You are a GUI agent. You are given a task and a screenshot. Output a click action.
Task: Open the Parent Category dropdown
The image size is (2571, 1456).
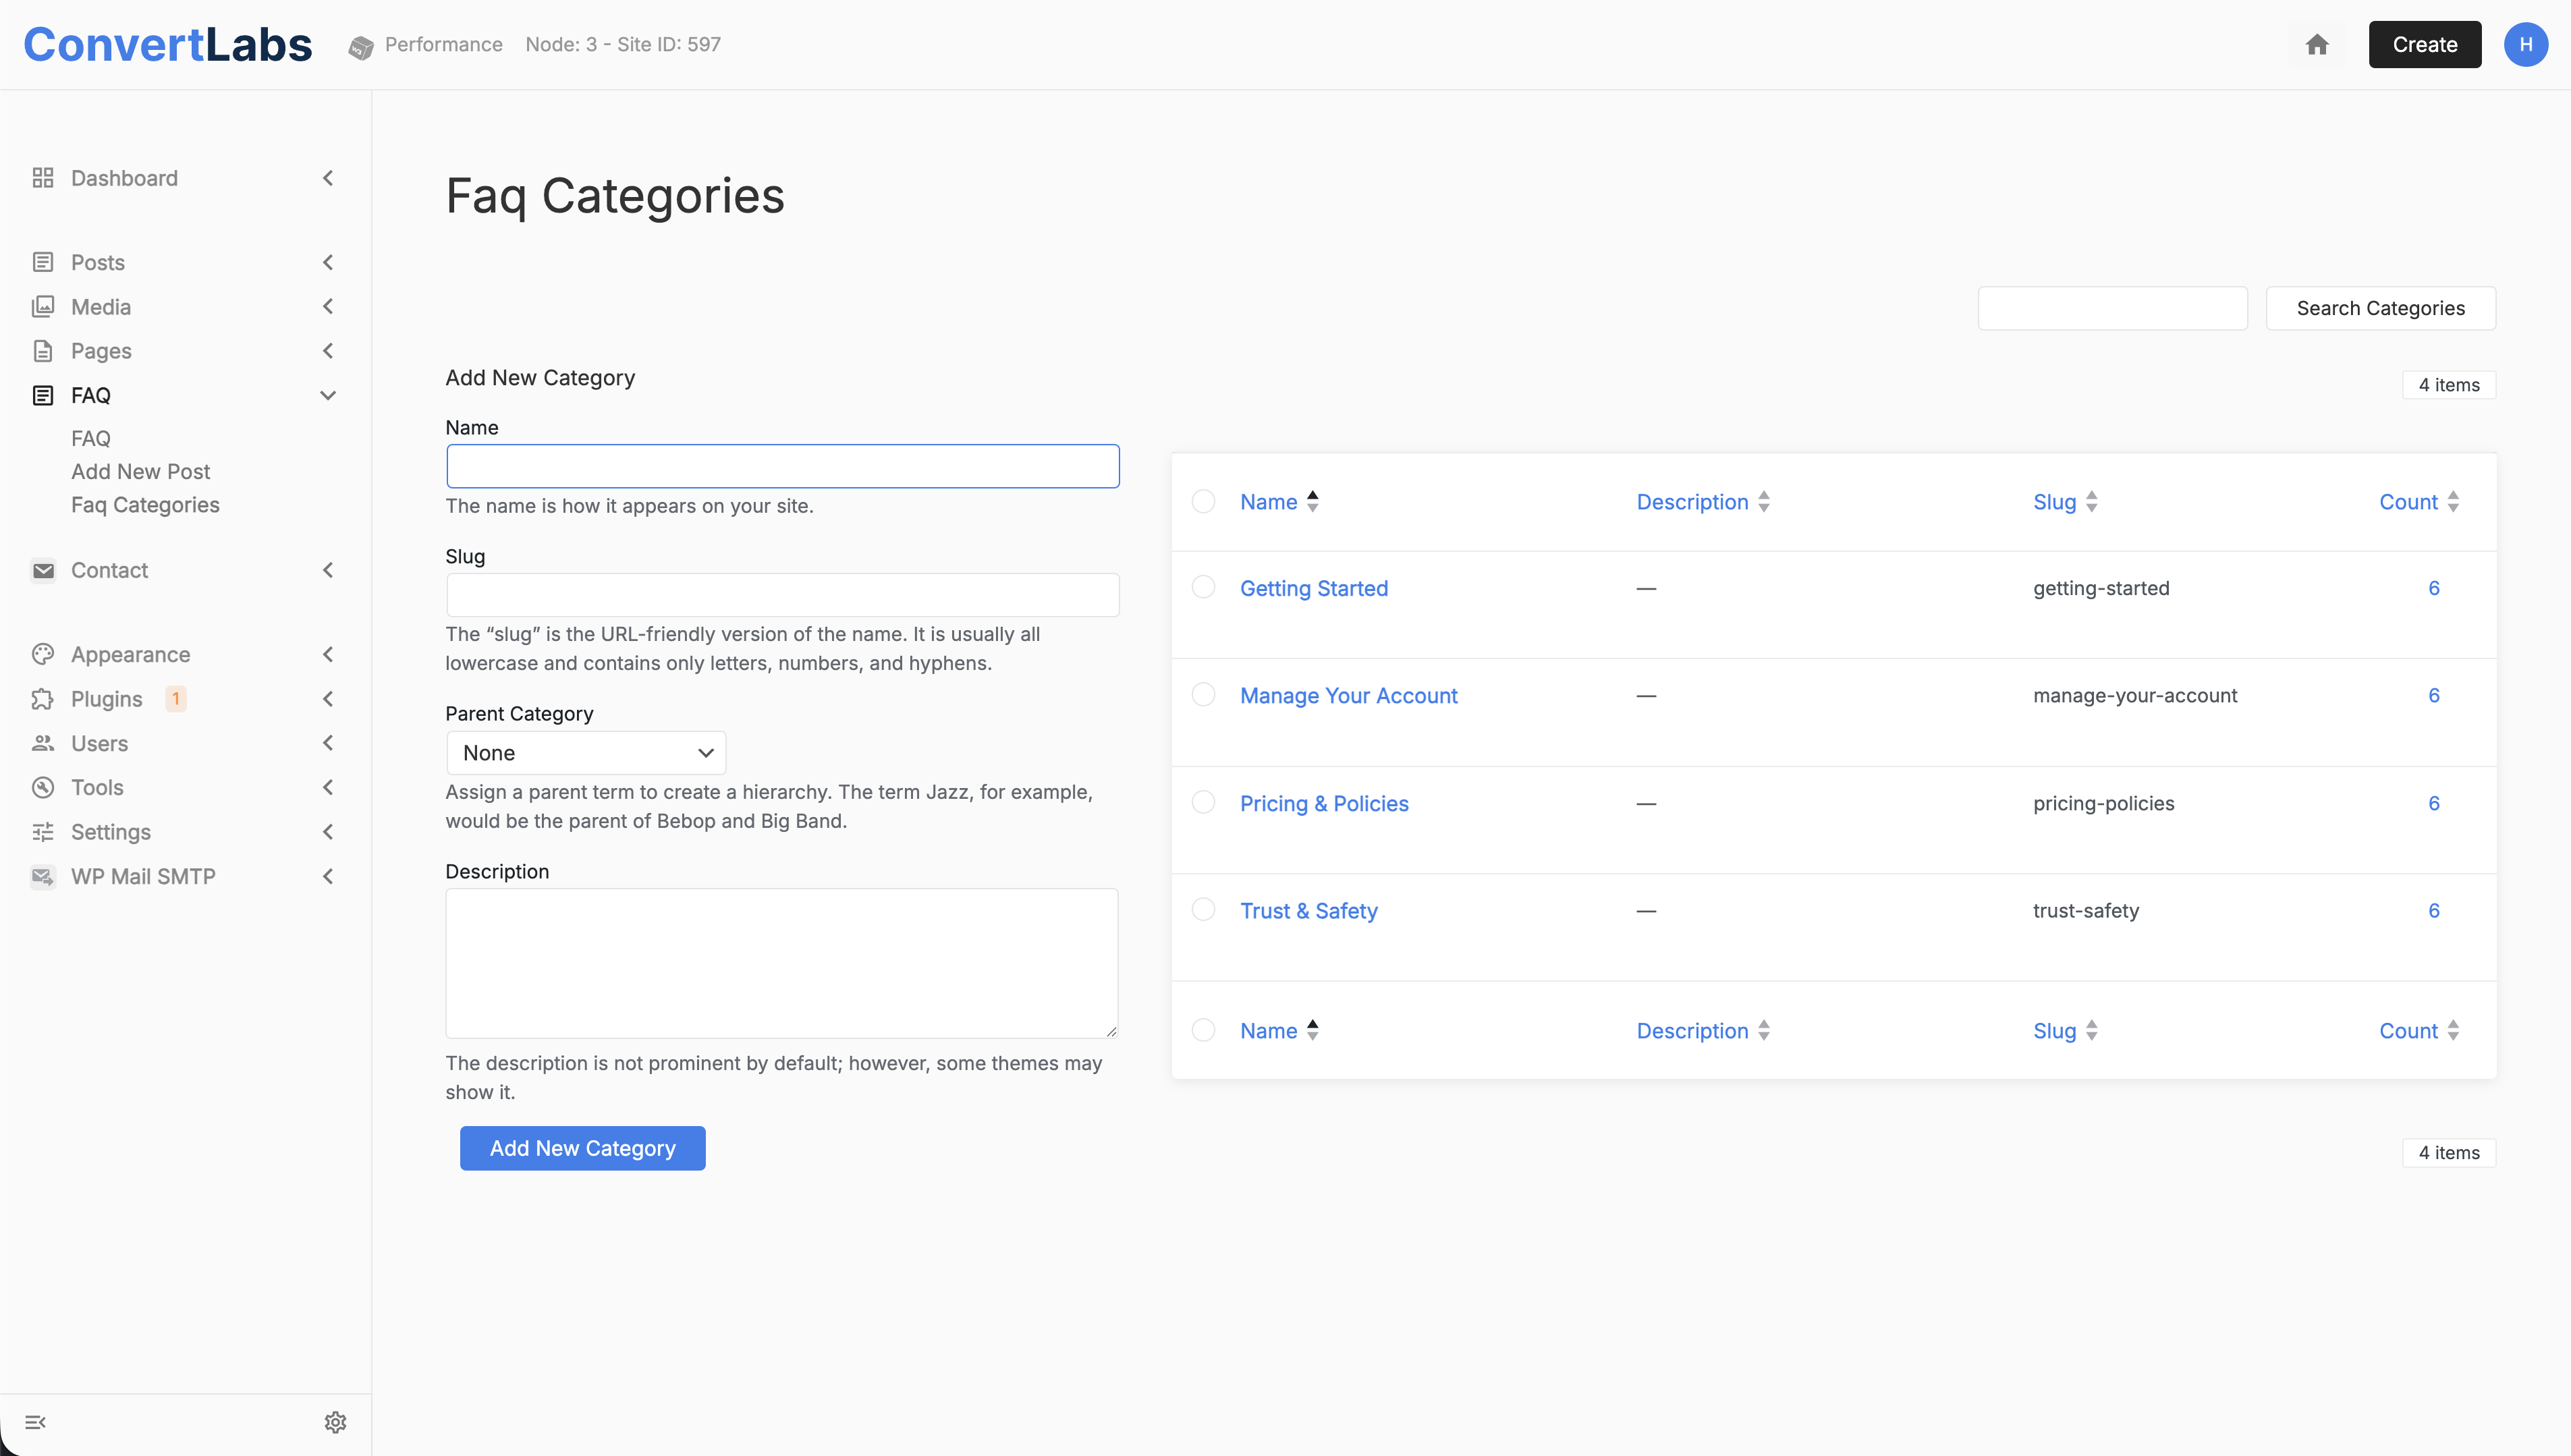pyautogui.click(x=586, y=753)
